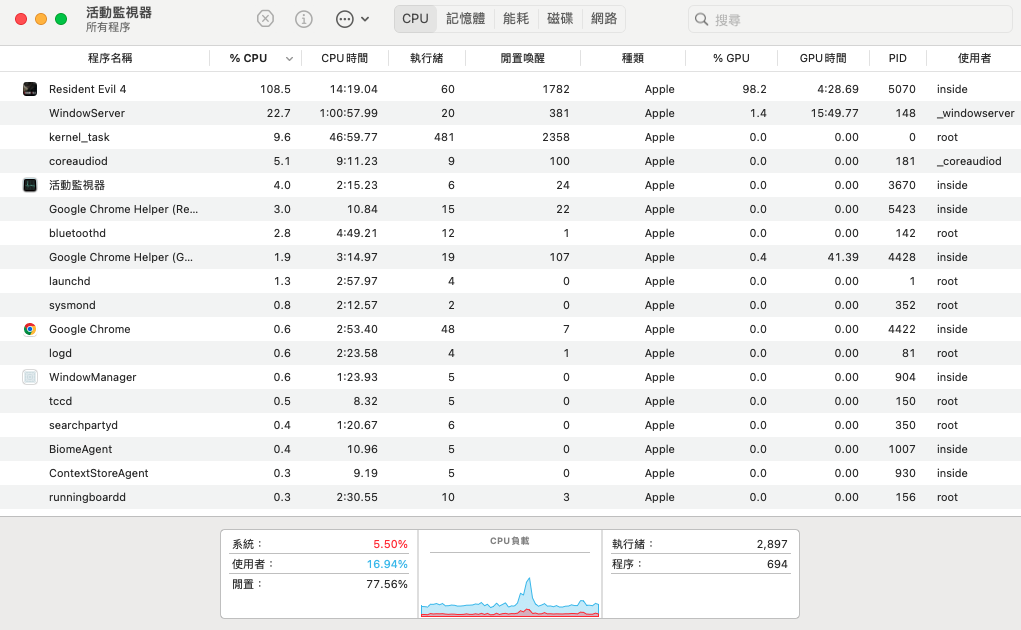This screenshot has height=630, width=1021.
Task: Click the 使用者 16.94% readout
Action: pos(320,564)
